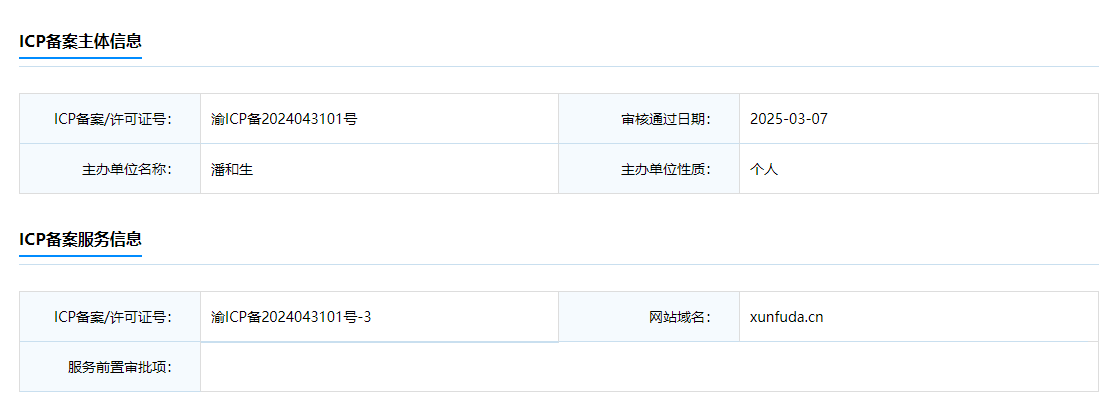This screenshot has height=416, width=1115.
Task: Click the approval date 2025-03-07
Action: click(x=789, y=119)
